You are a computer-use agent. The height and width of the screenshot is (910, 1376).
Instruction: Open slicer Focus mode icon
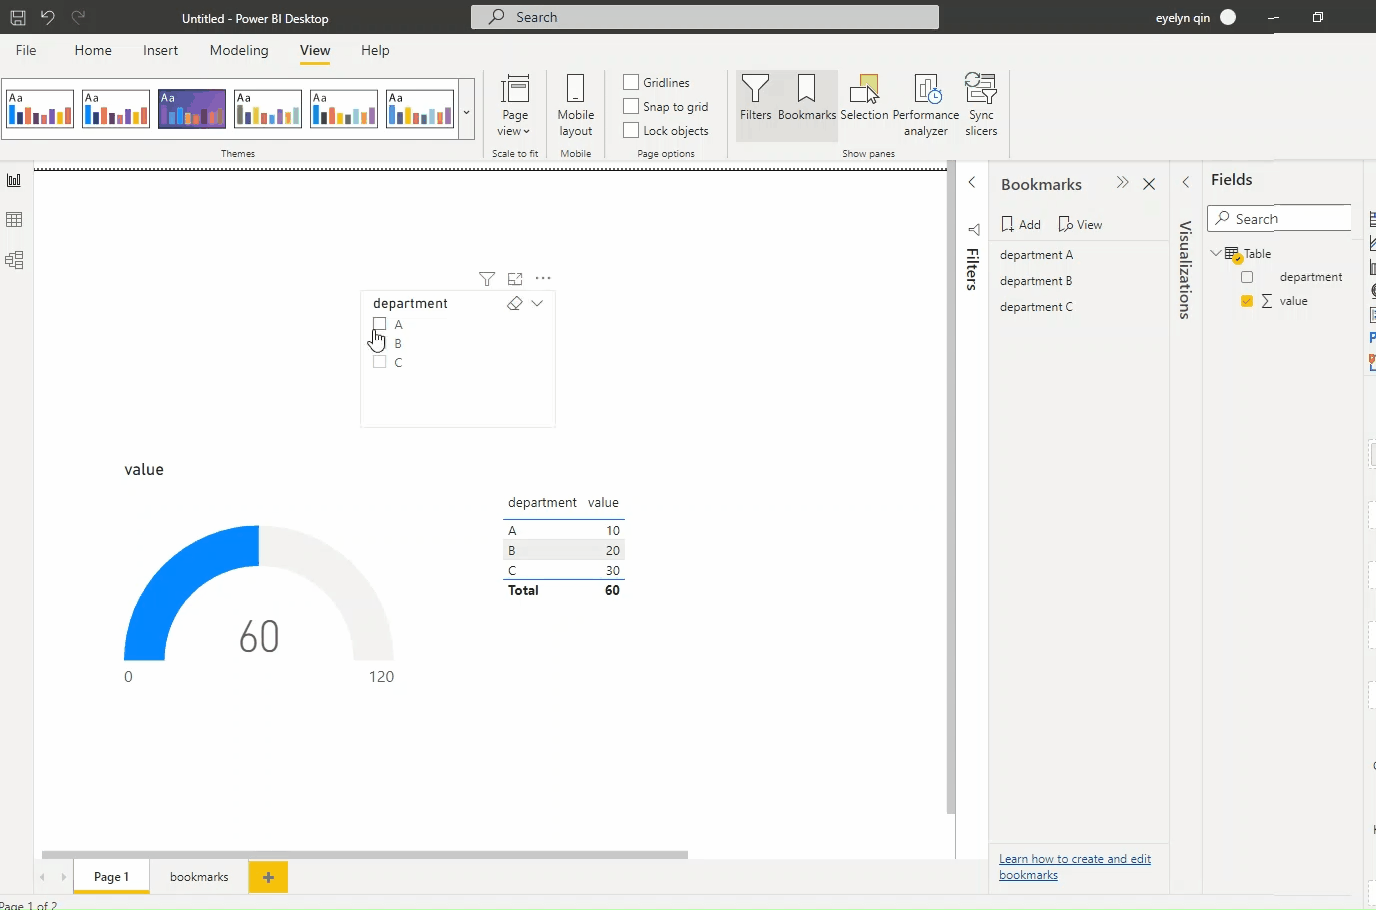pyautogui.click(x=515, y=279)
